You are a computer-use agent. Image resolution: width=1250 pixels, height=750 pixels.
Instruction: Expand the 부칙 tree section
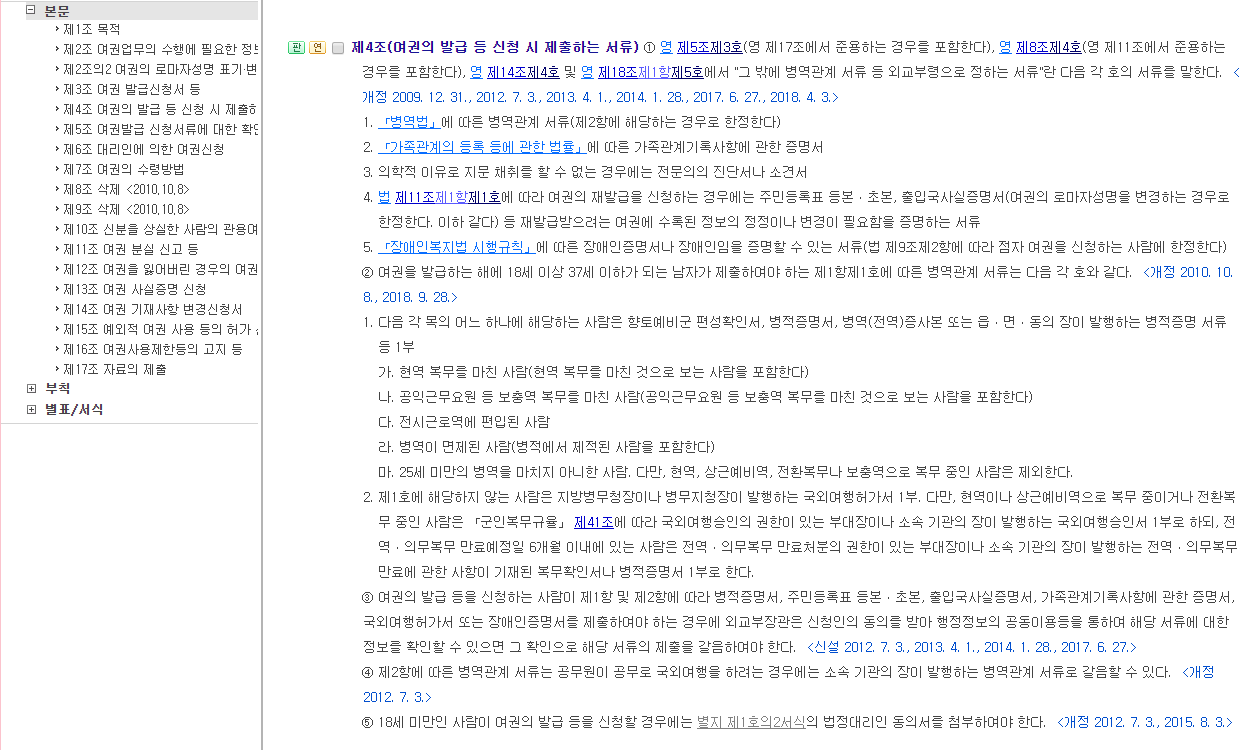tap(31, 388)
